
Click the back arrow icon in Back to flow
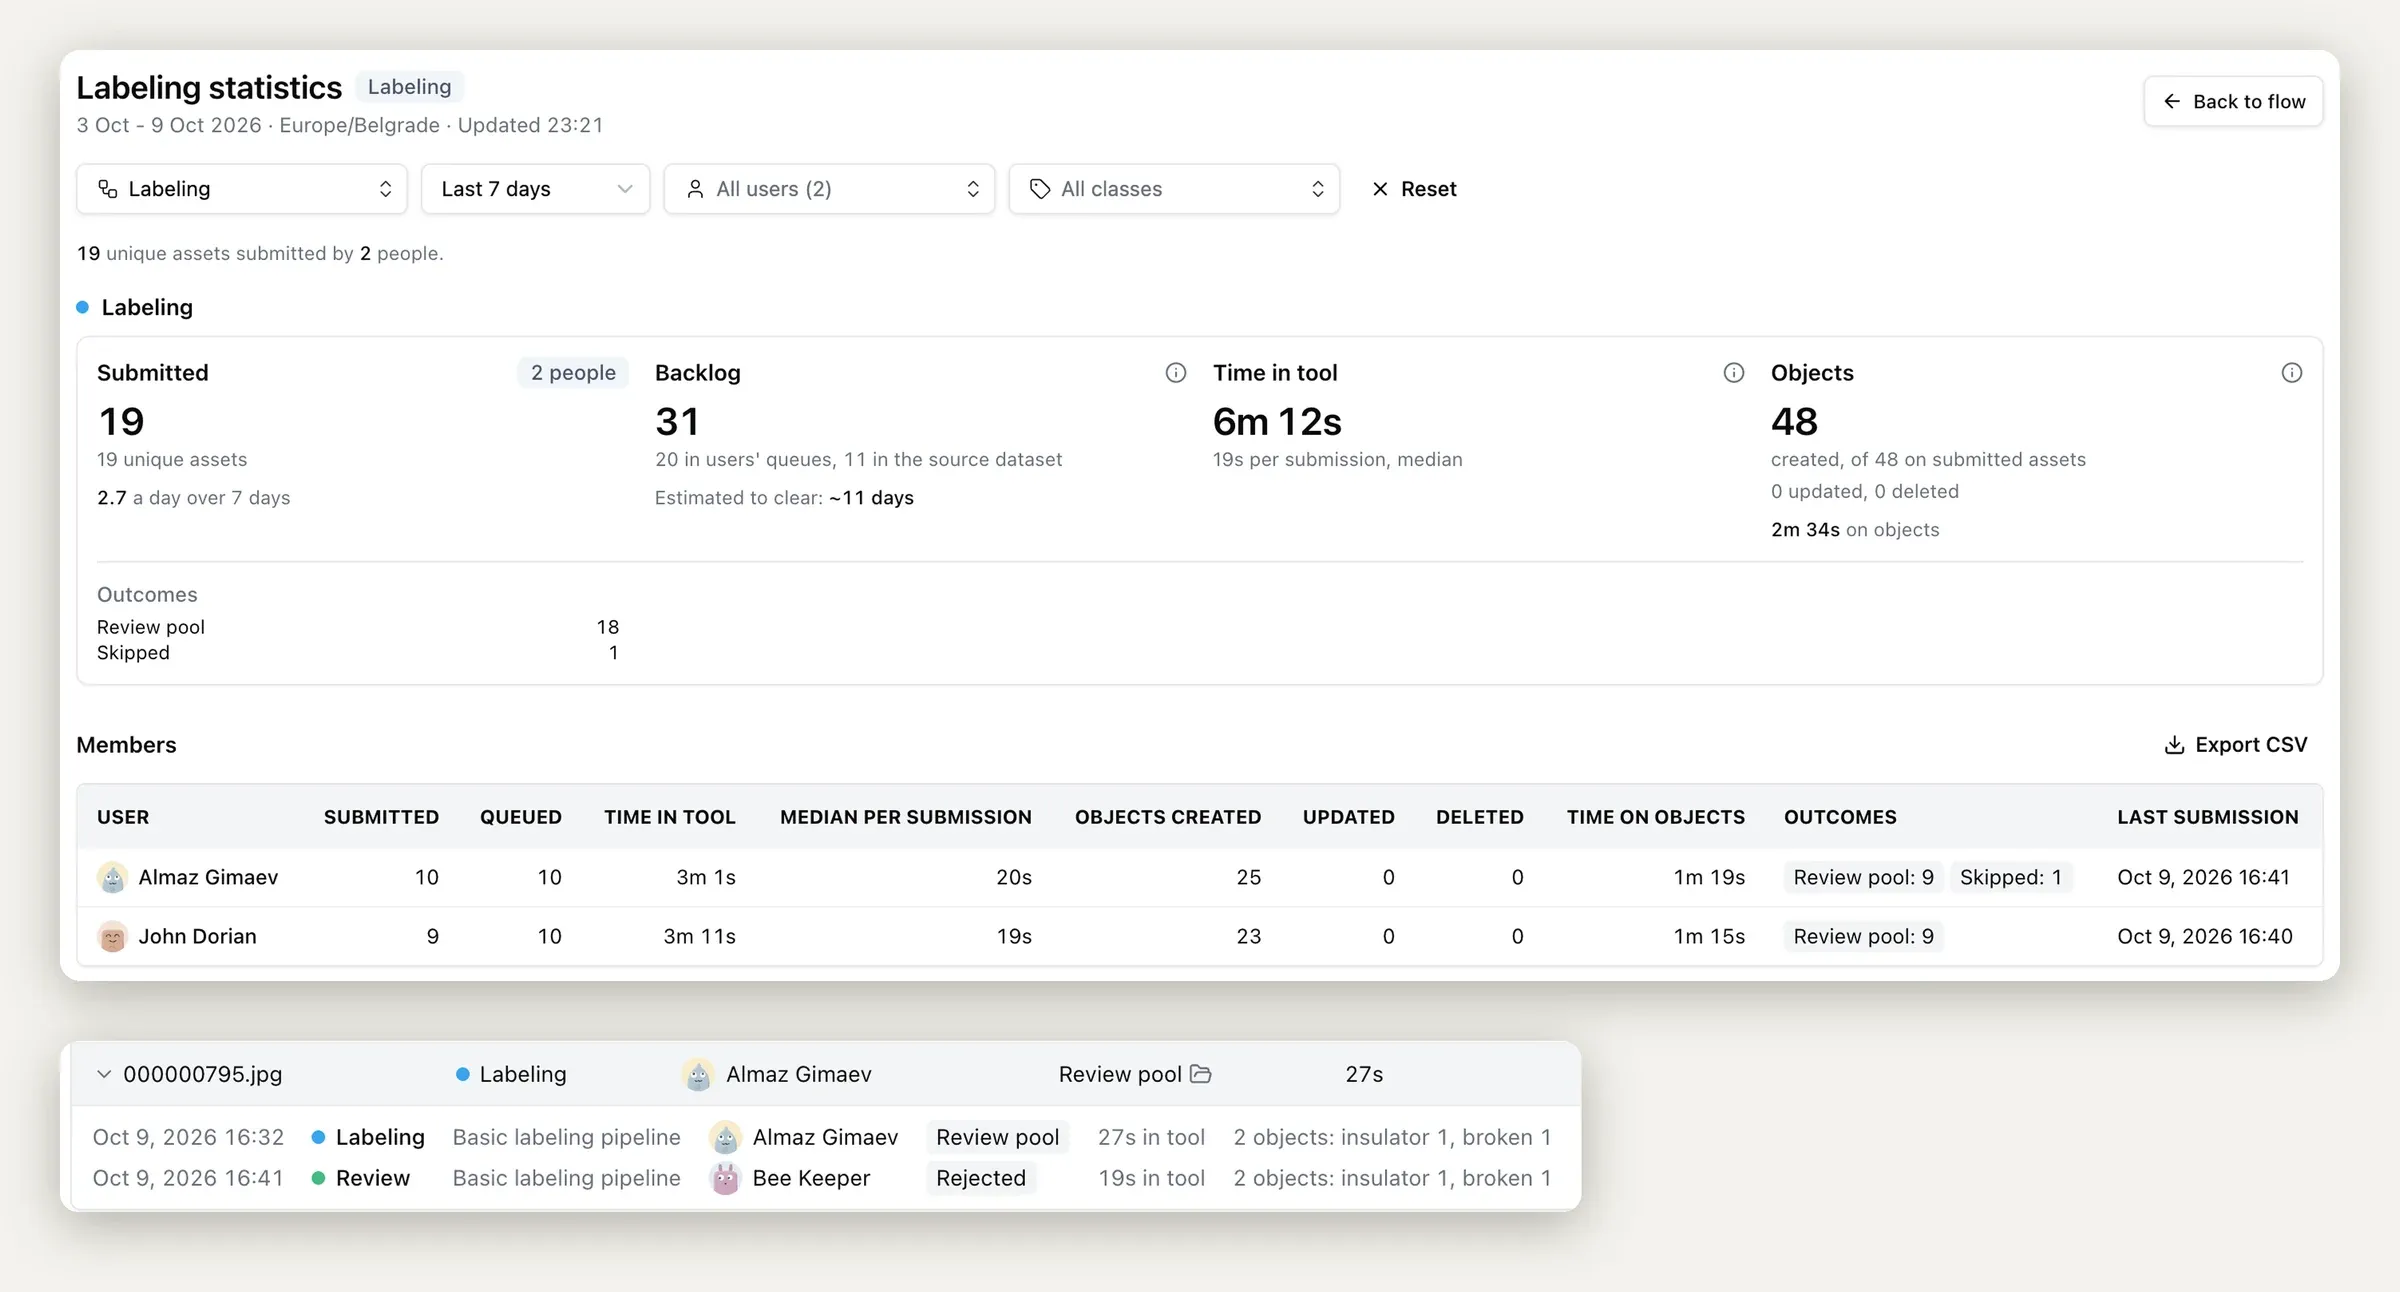pos(2172,101)
